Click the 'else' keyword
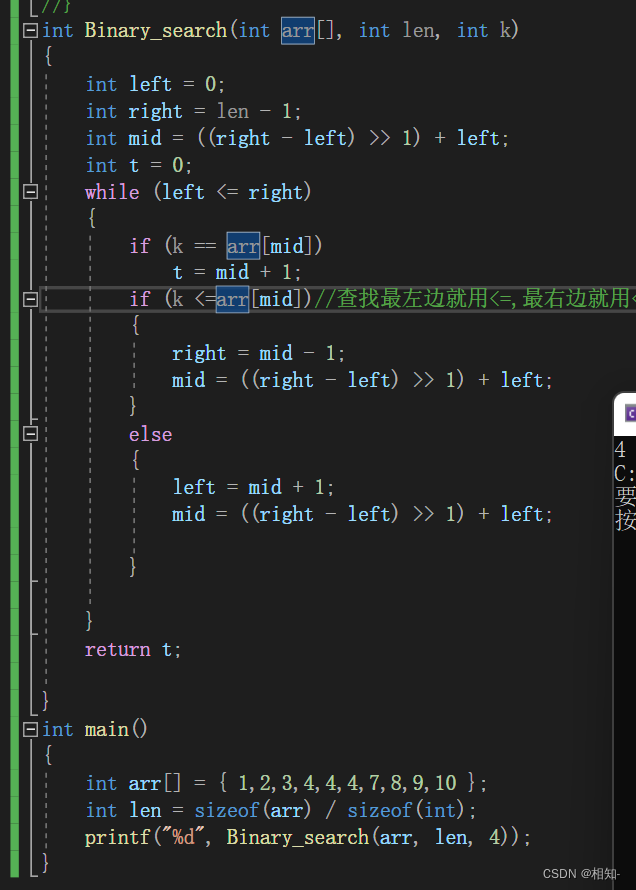 click(x=150, y=434)
